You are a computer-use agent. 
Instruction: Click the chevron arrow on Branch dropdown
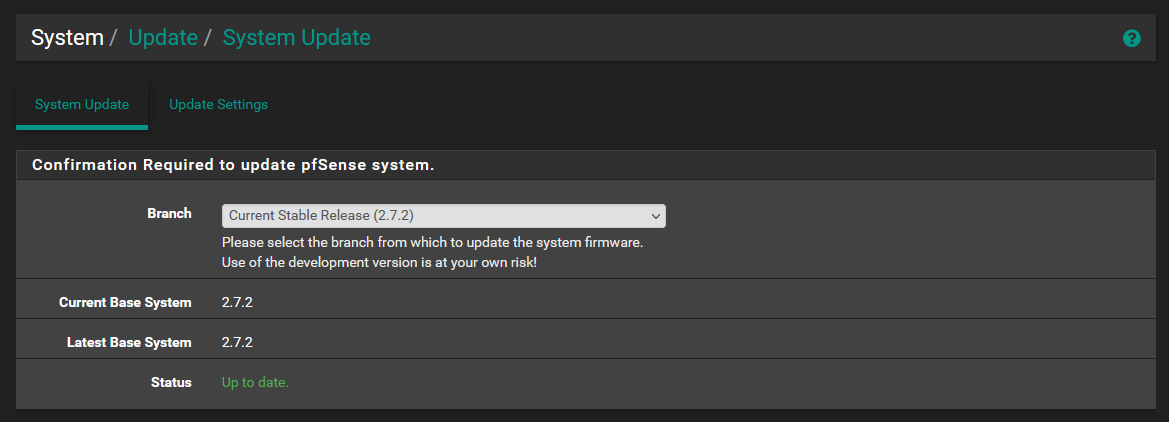pos(656,216)
